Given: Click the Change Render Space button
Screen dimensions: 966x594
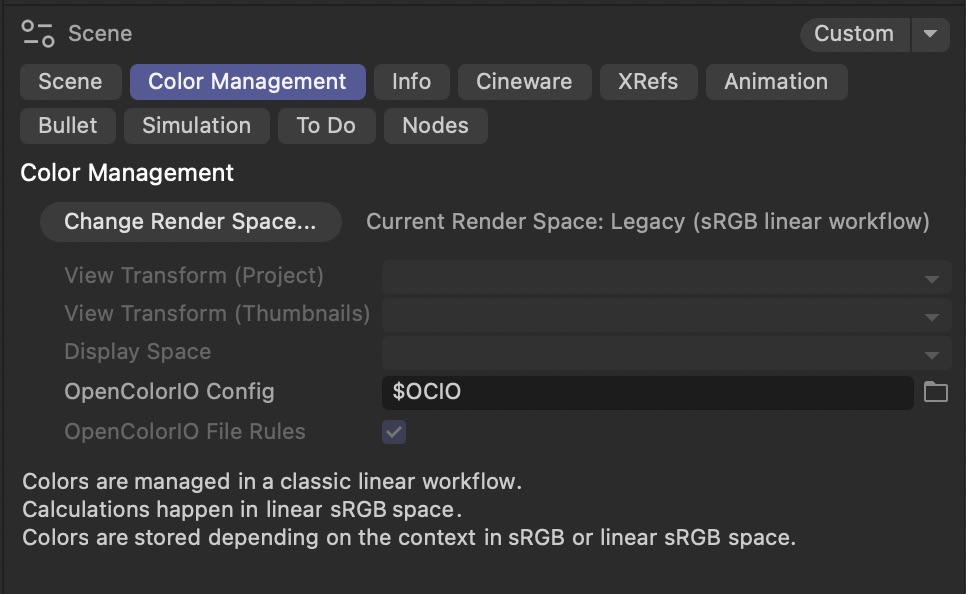Looking at the screenshot, I should [x=190, y=221].
